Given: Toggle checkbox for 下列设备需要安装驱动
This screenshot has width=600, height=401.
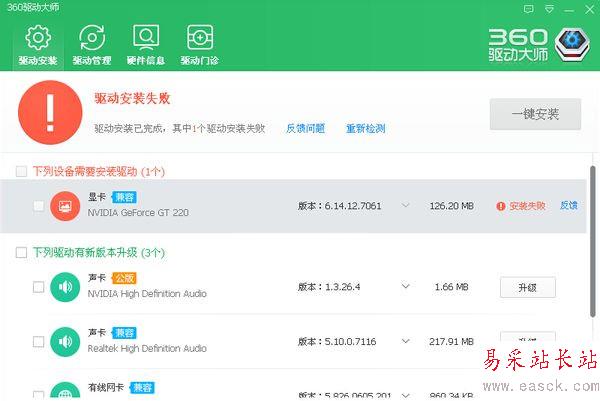Looking at the screenshot, I should click(21, 171).
